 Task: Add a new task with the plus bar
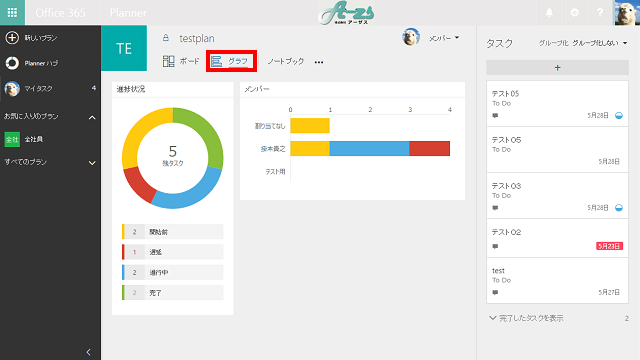pyautogui.click(x=558, y=68)
